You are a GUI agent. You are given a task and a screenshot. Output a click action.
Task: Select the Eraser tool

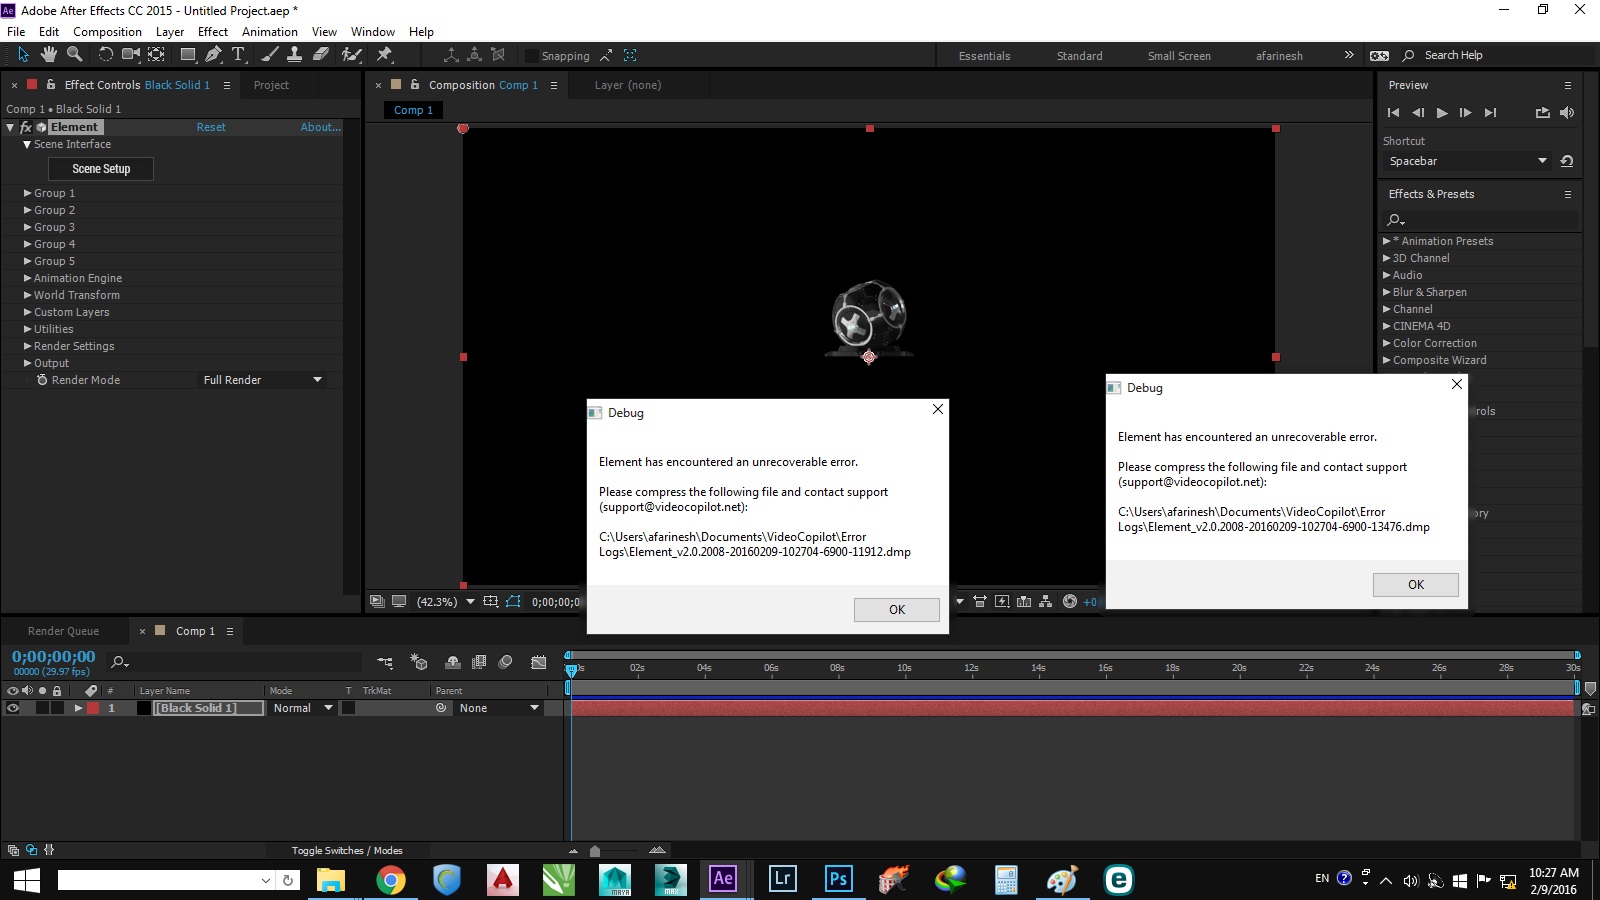coord(321,54)
